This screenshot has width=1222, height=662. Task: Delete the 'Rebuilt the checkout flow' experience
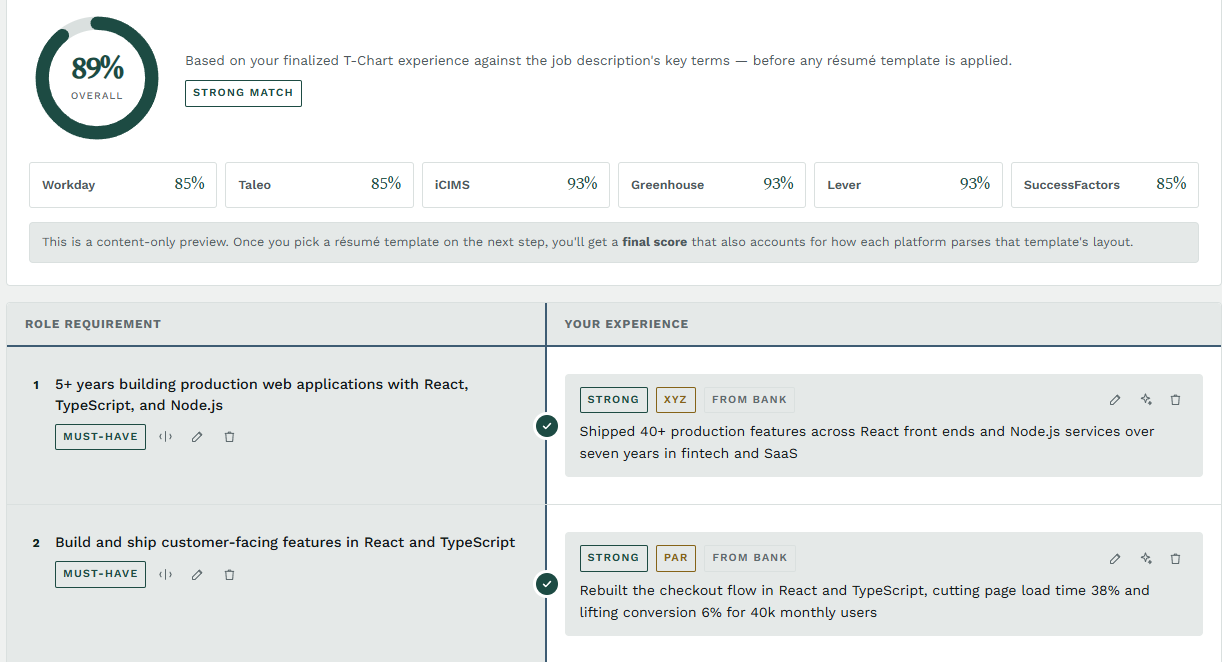[1176, 559]
